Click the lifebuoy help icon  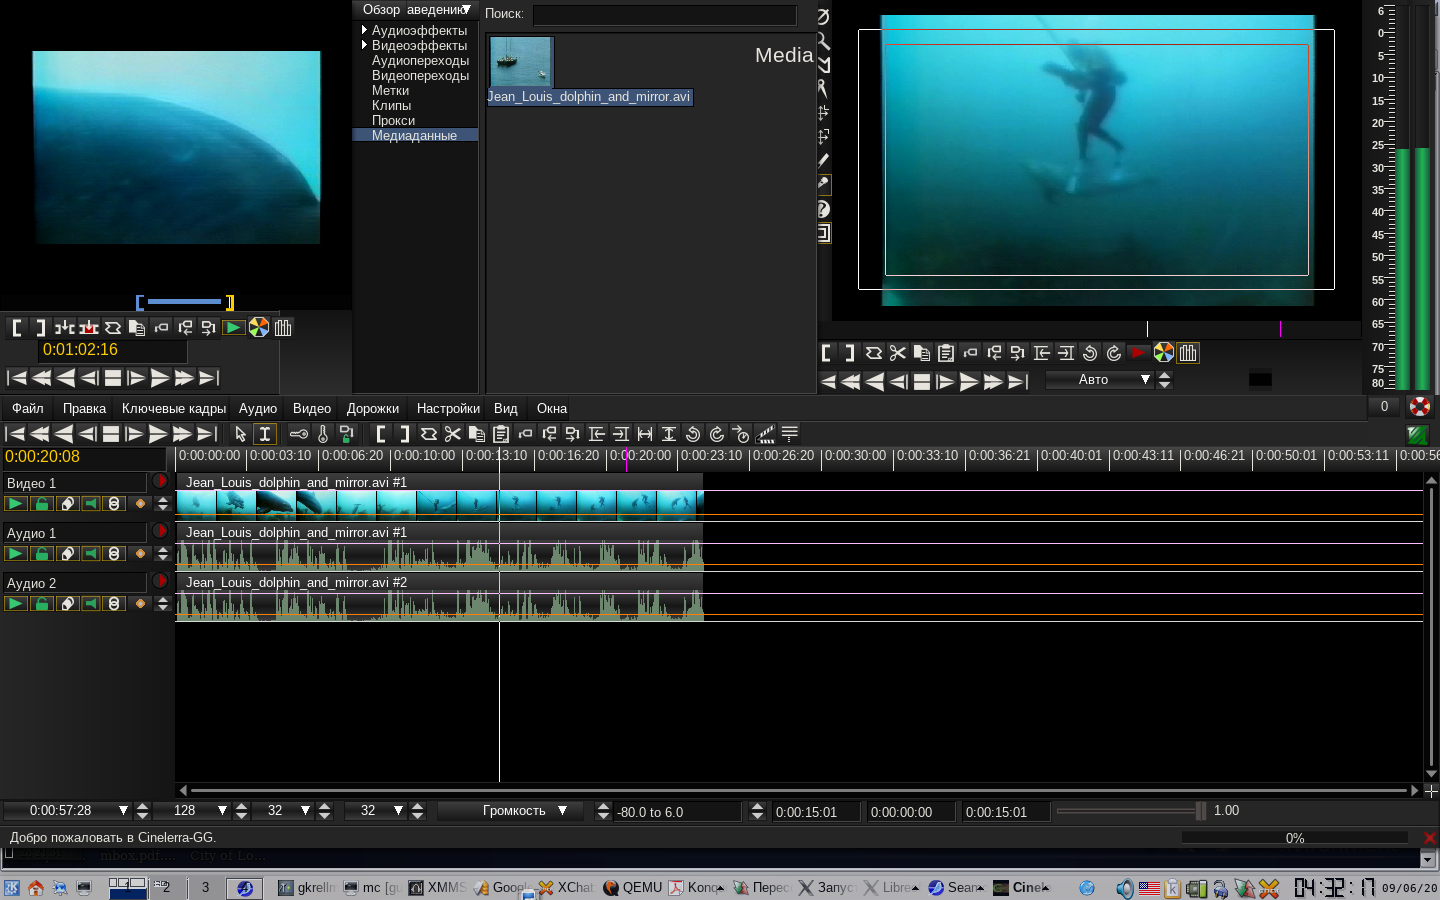pyautogui.click(x=1420, y=406)
